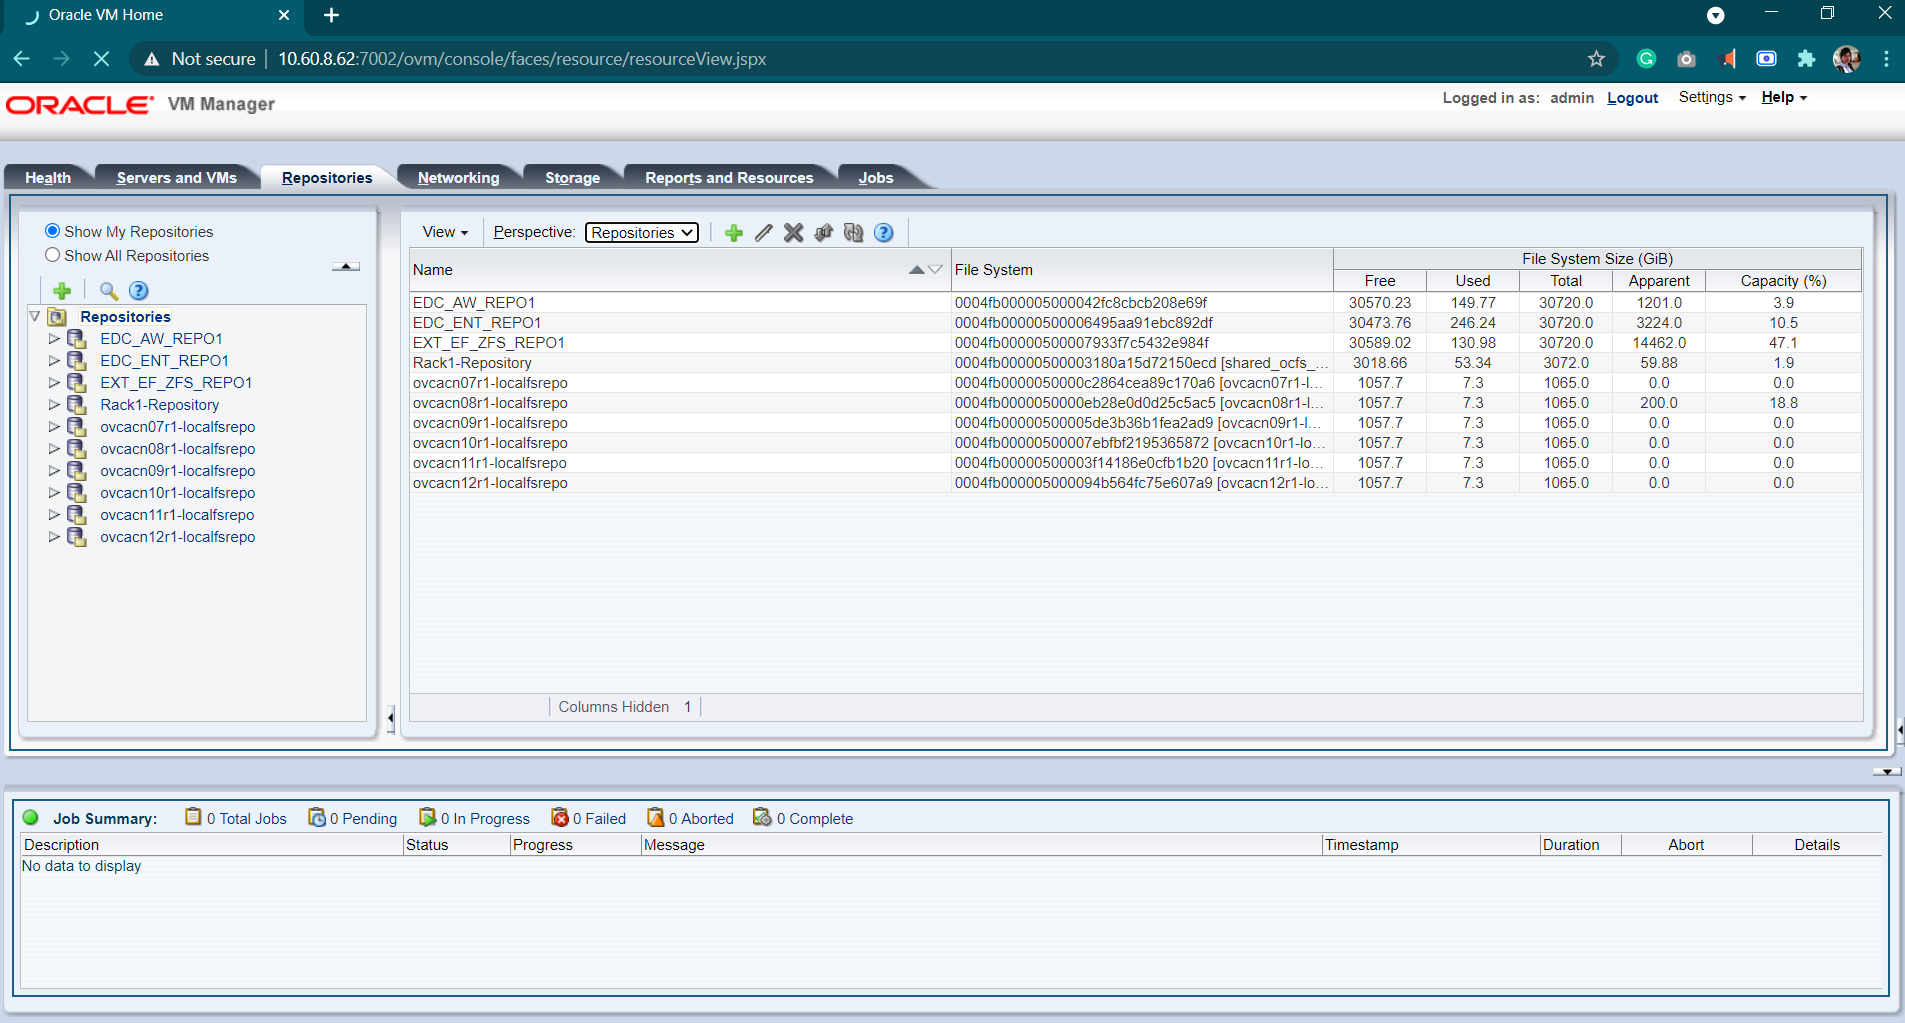Click the green Create New Repository icon in main toolbar
Image resolution: width=1905 pixels, height=1023 pixels.
[734, 233]
